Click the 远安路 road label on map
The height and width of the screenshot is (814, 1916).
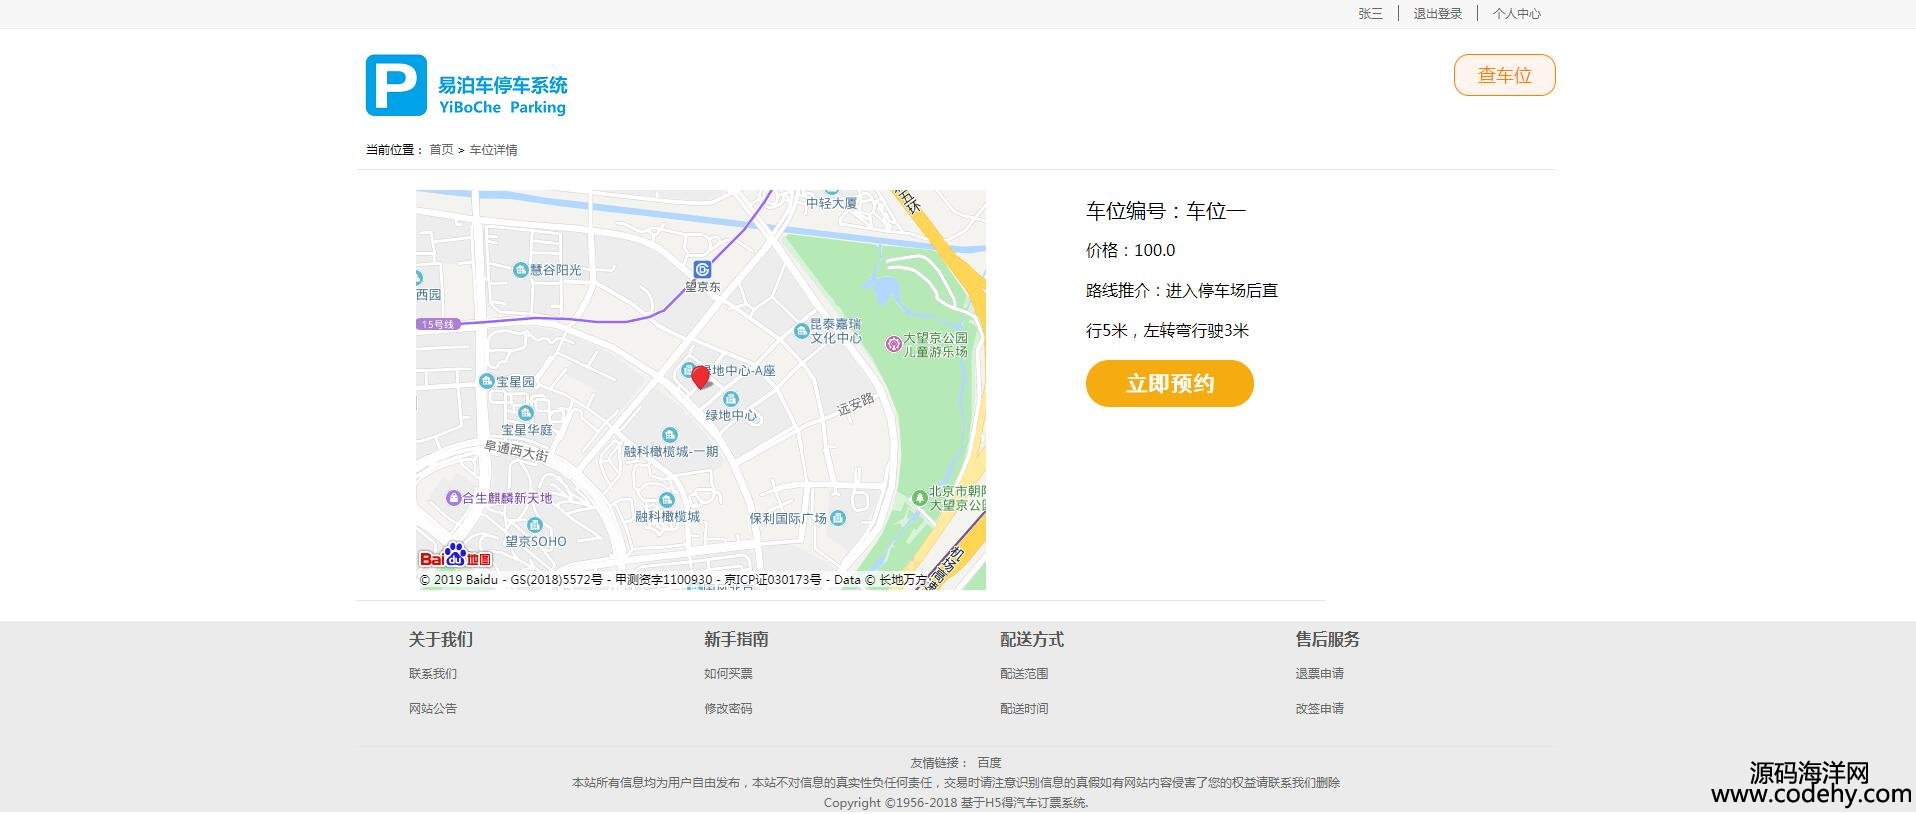(x=856, y=404)
